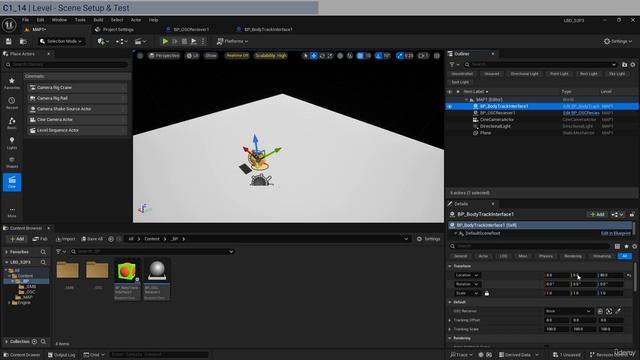Open the OSC Receiver None dropdown

click(568, 311)
